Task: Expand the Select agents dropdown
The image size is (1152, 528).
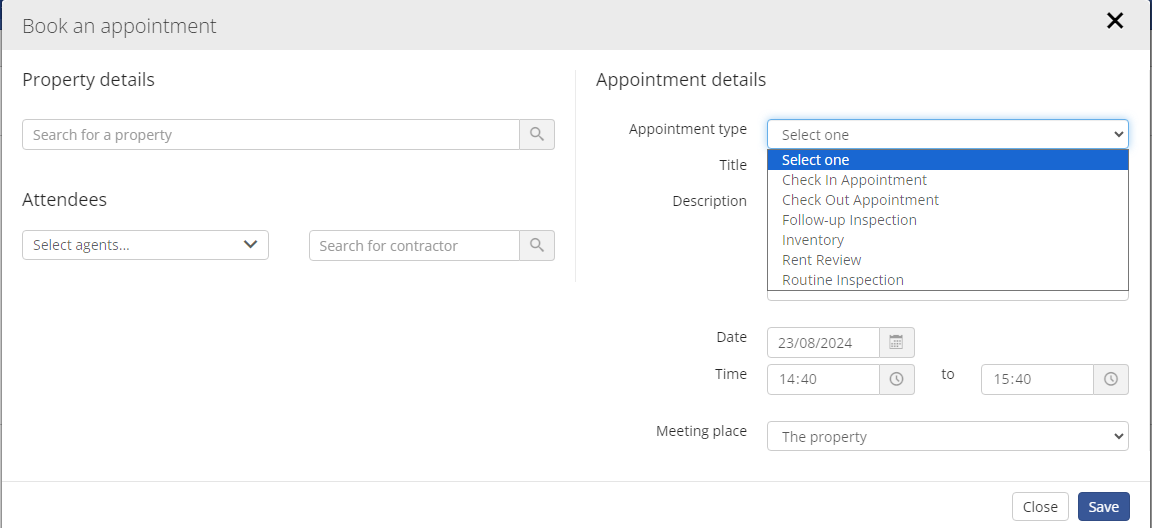Action: click(x=145, y=245)
